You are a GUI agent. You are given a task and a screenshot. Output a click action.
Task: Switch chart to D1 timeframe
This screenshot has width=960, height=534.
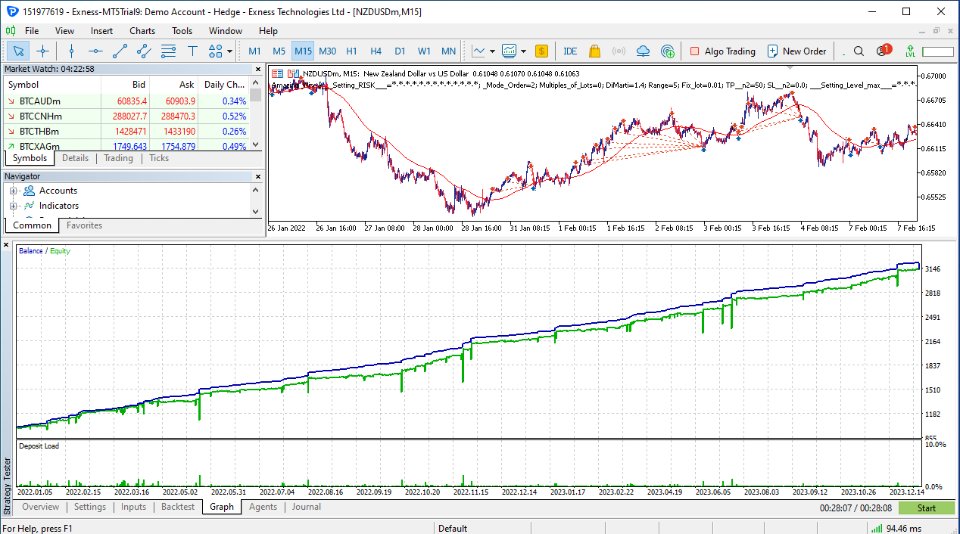click(400, 51)
